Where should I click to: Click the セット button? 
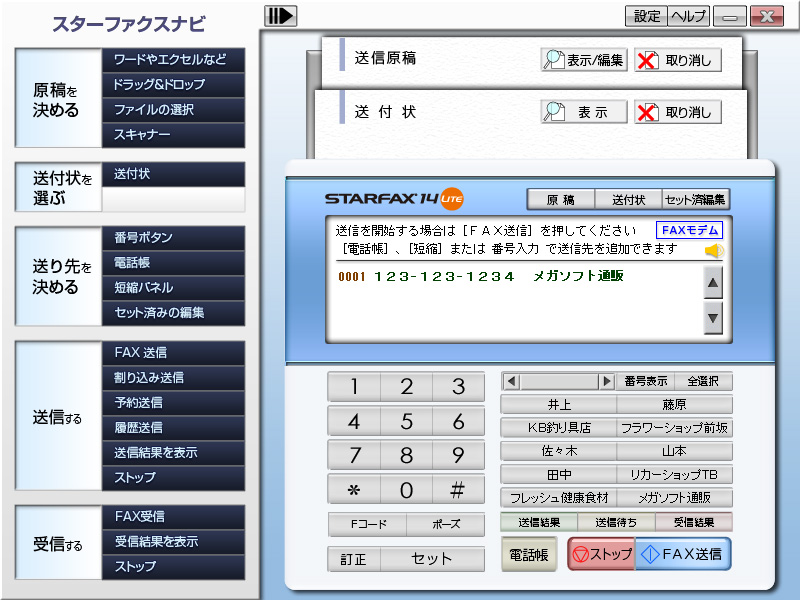[x=432, y=559]
